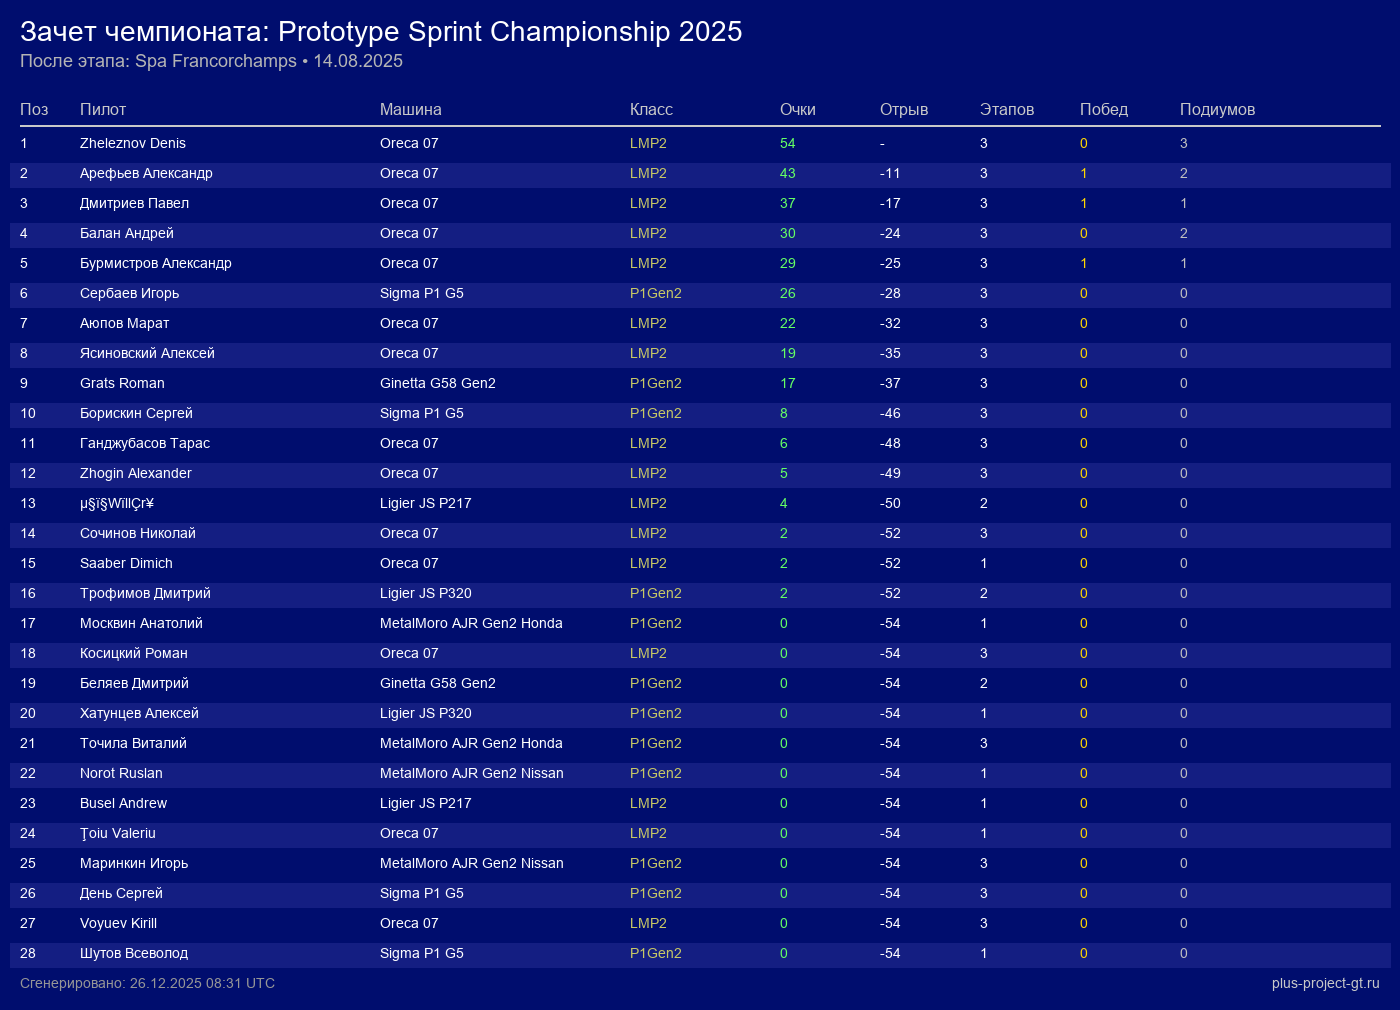
Task: Click the 'Очки' column header
Action: tap(798, 110)
